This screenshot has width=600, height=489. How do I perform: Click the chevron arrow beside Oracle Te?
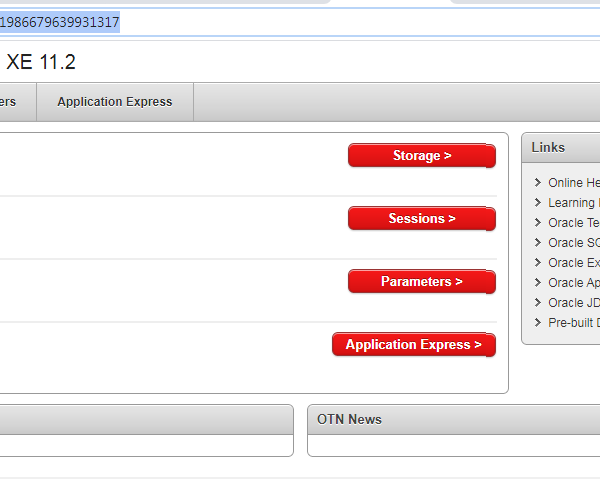pyautogui.click(x=538, y=222)
